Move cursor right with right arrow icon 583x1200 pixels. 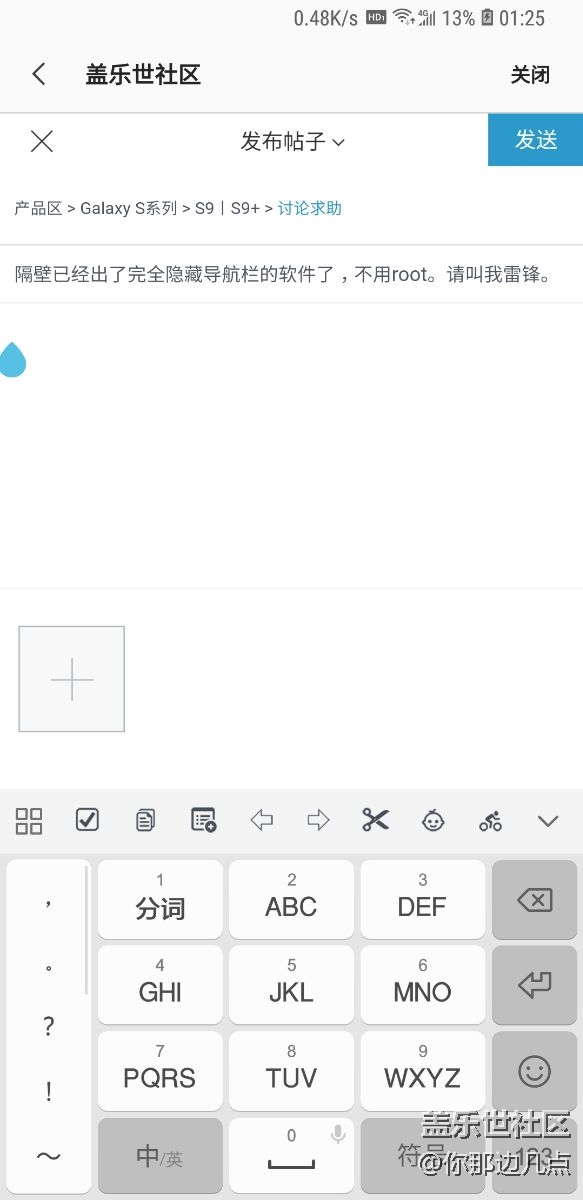318,821
